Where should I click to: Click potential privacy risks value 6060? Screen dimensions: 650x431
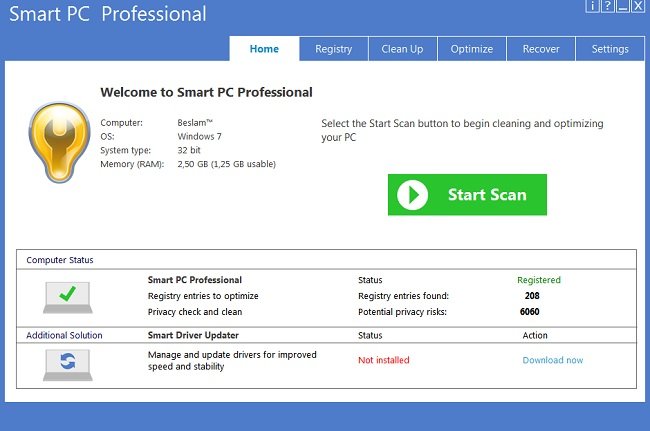pos(530,312)
